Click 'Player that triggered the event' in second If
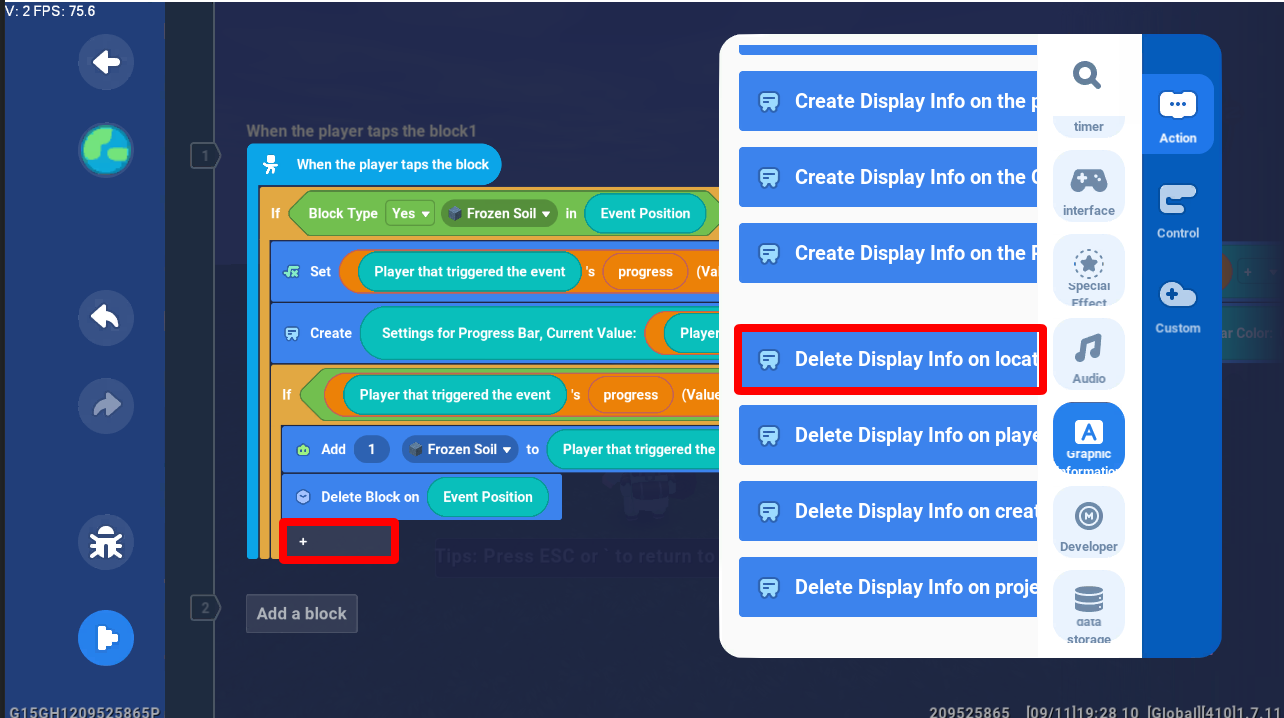Image resolution: width=1284 pixels, height=718 pixels. click(x=455, y=395)
